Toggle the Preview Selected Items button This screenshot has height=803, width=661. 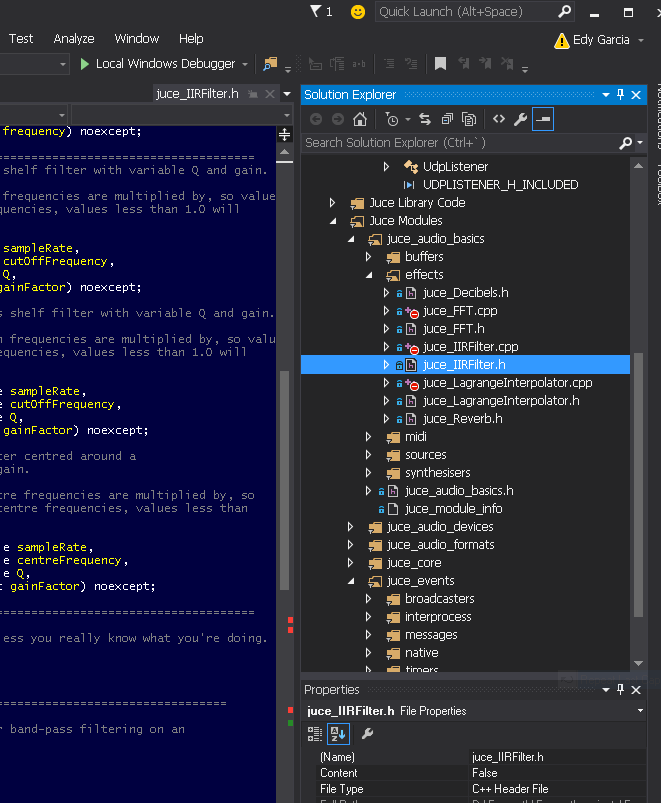pyautogui.click(x=543, y=119)
